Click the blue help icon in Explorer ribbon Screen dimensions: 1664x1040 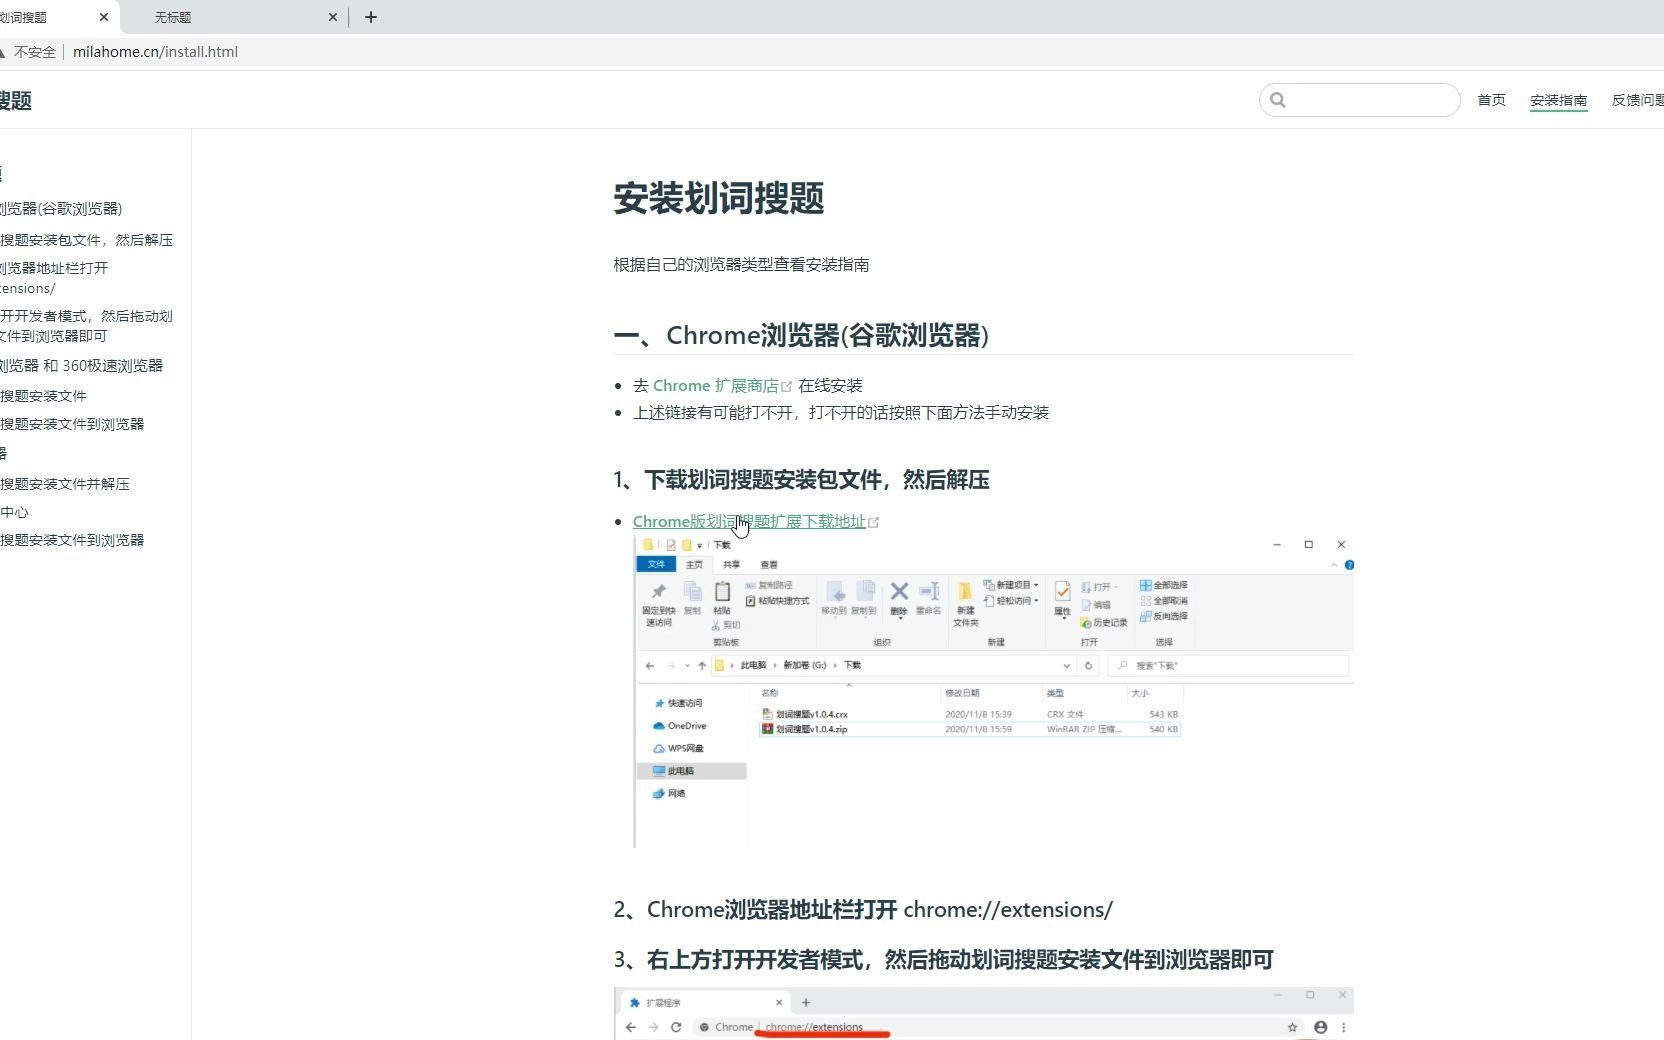click(x=1349, y=565)
